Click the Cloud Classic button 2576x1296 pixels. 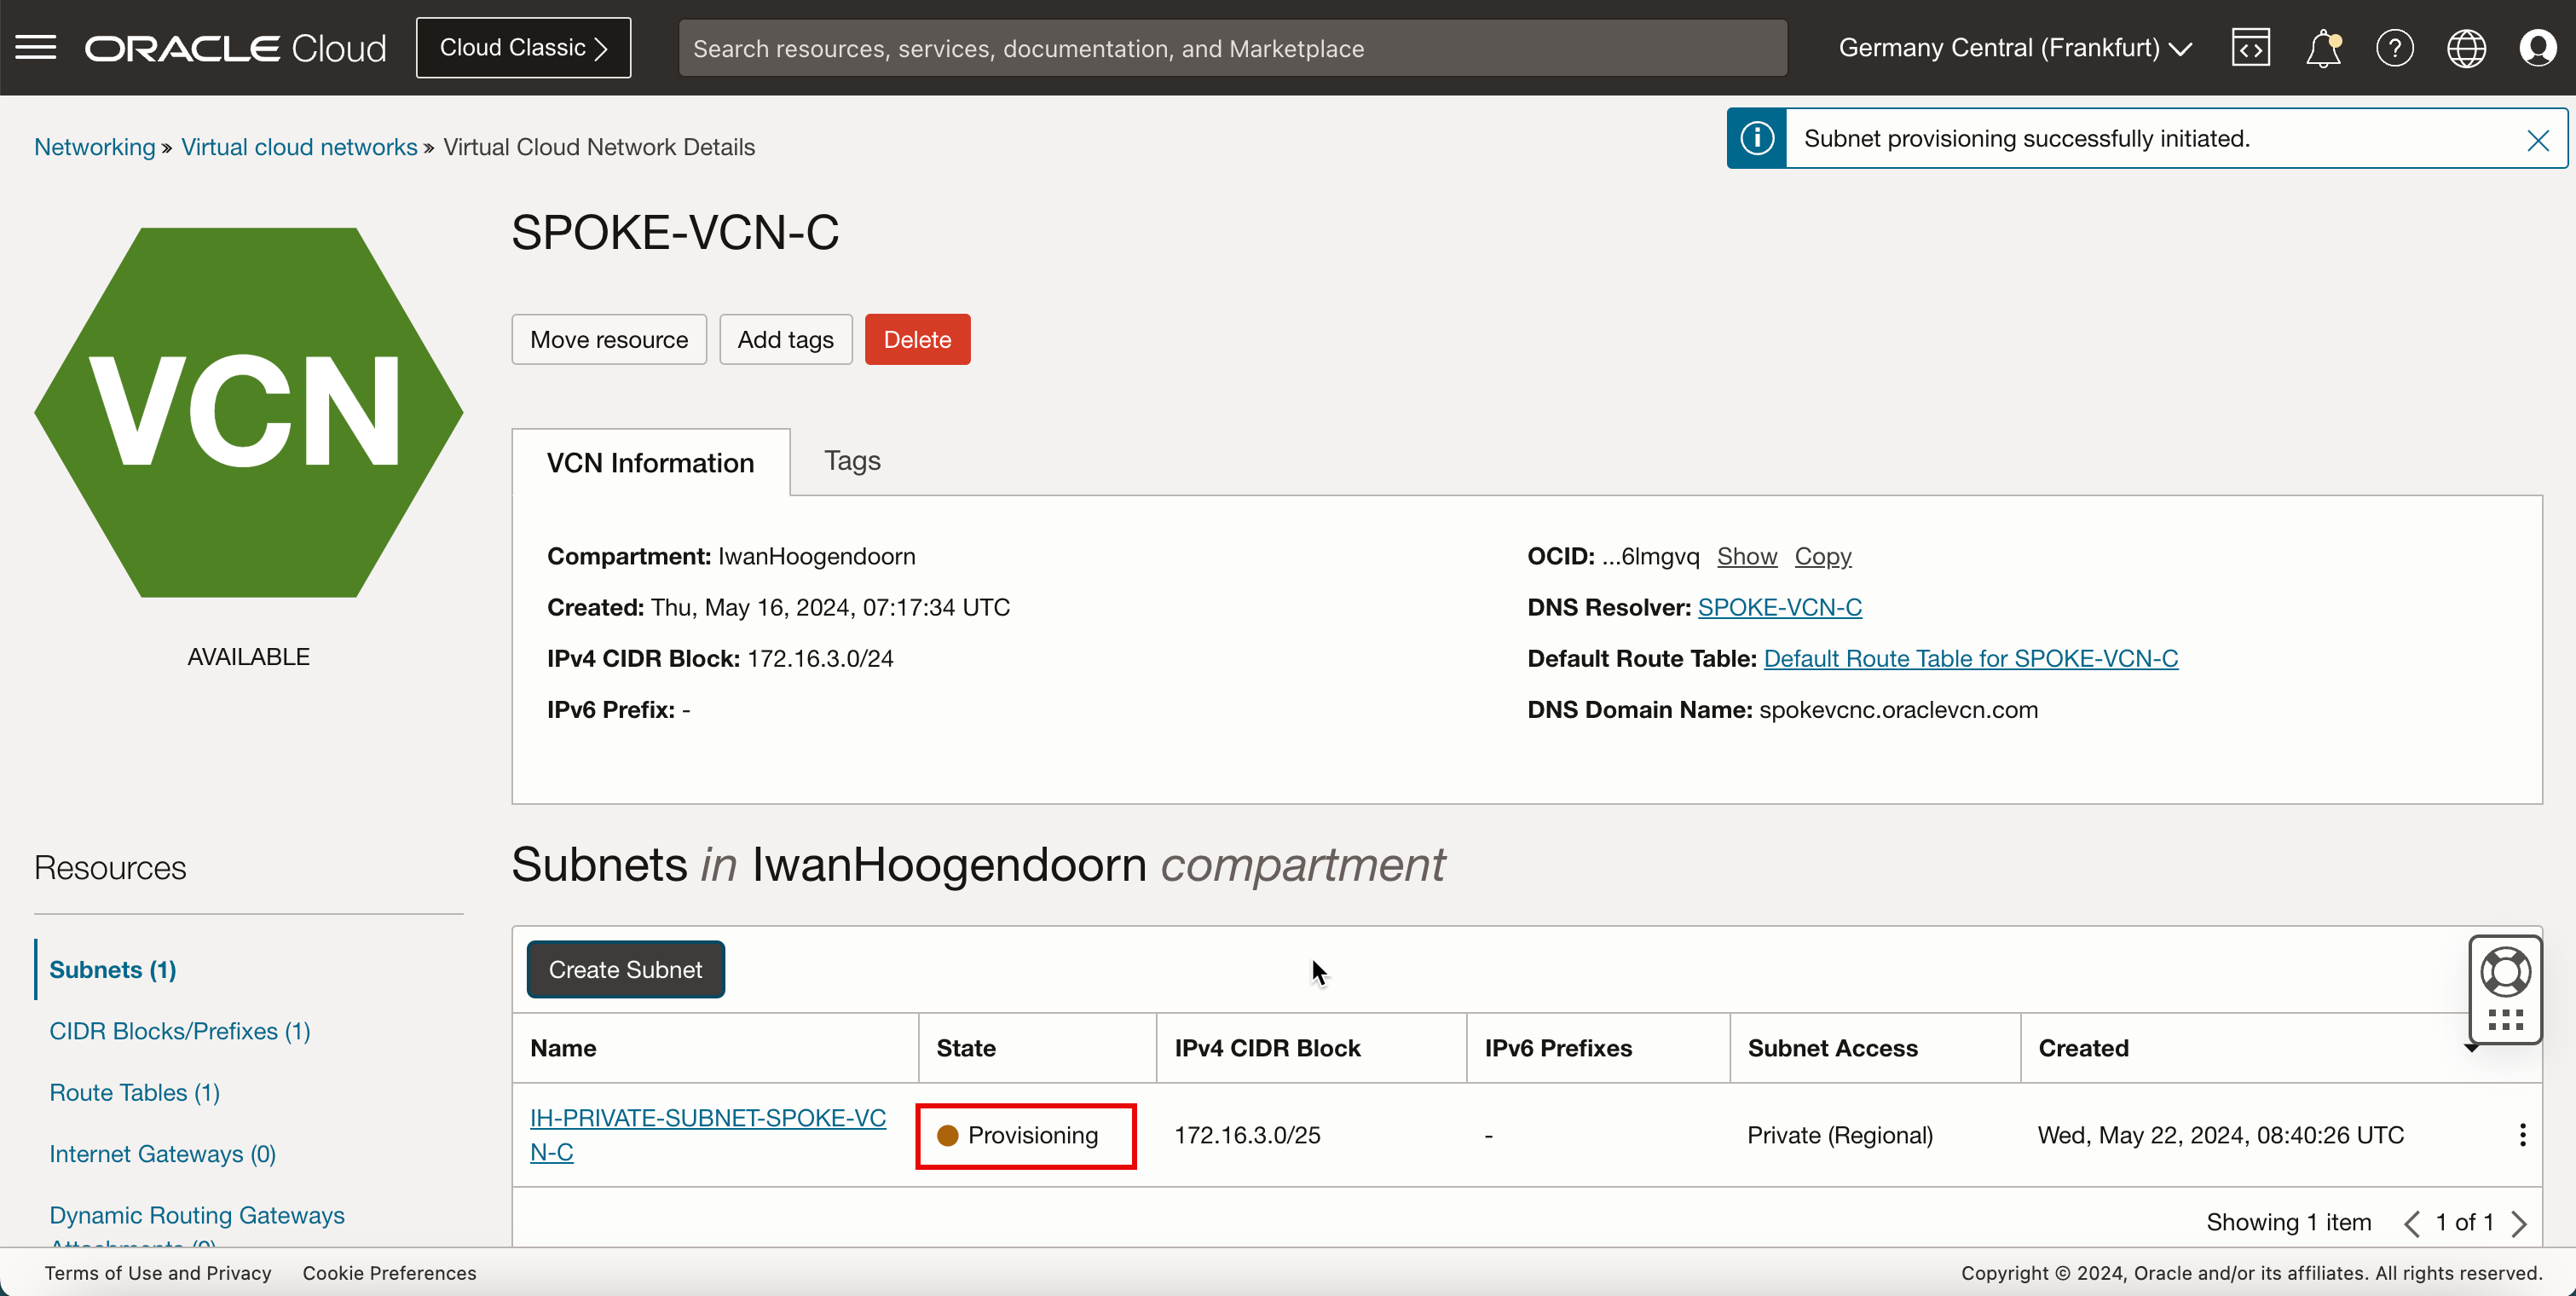tap(523, 47)
